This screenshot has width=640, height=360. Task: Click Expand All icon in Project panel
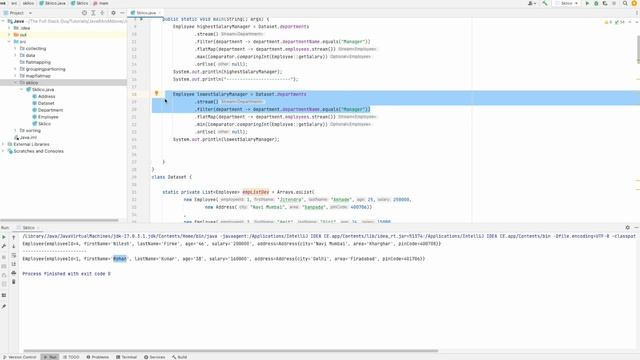click(93, 13)
